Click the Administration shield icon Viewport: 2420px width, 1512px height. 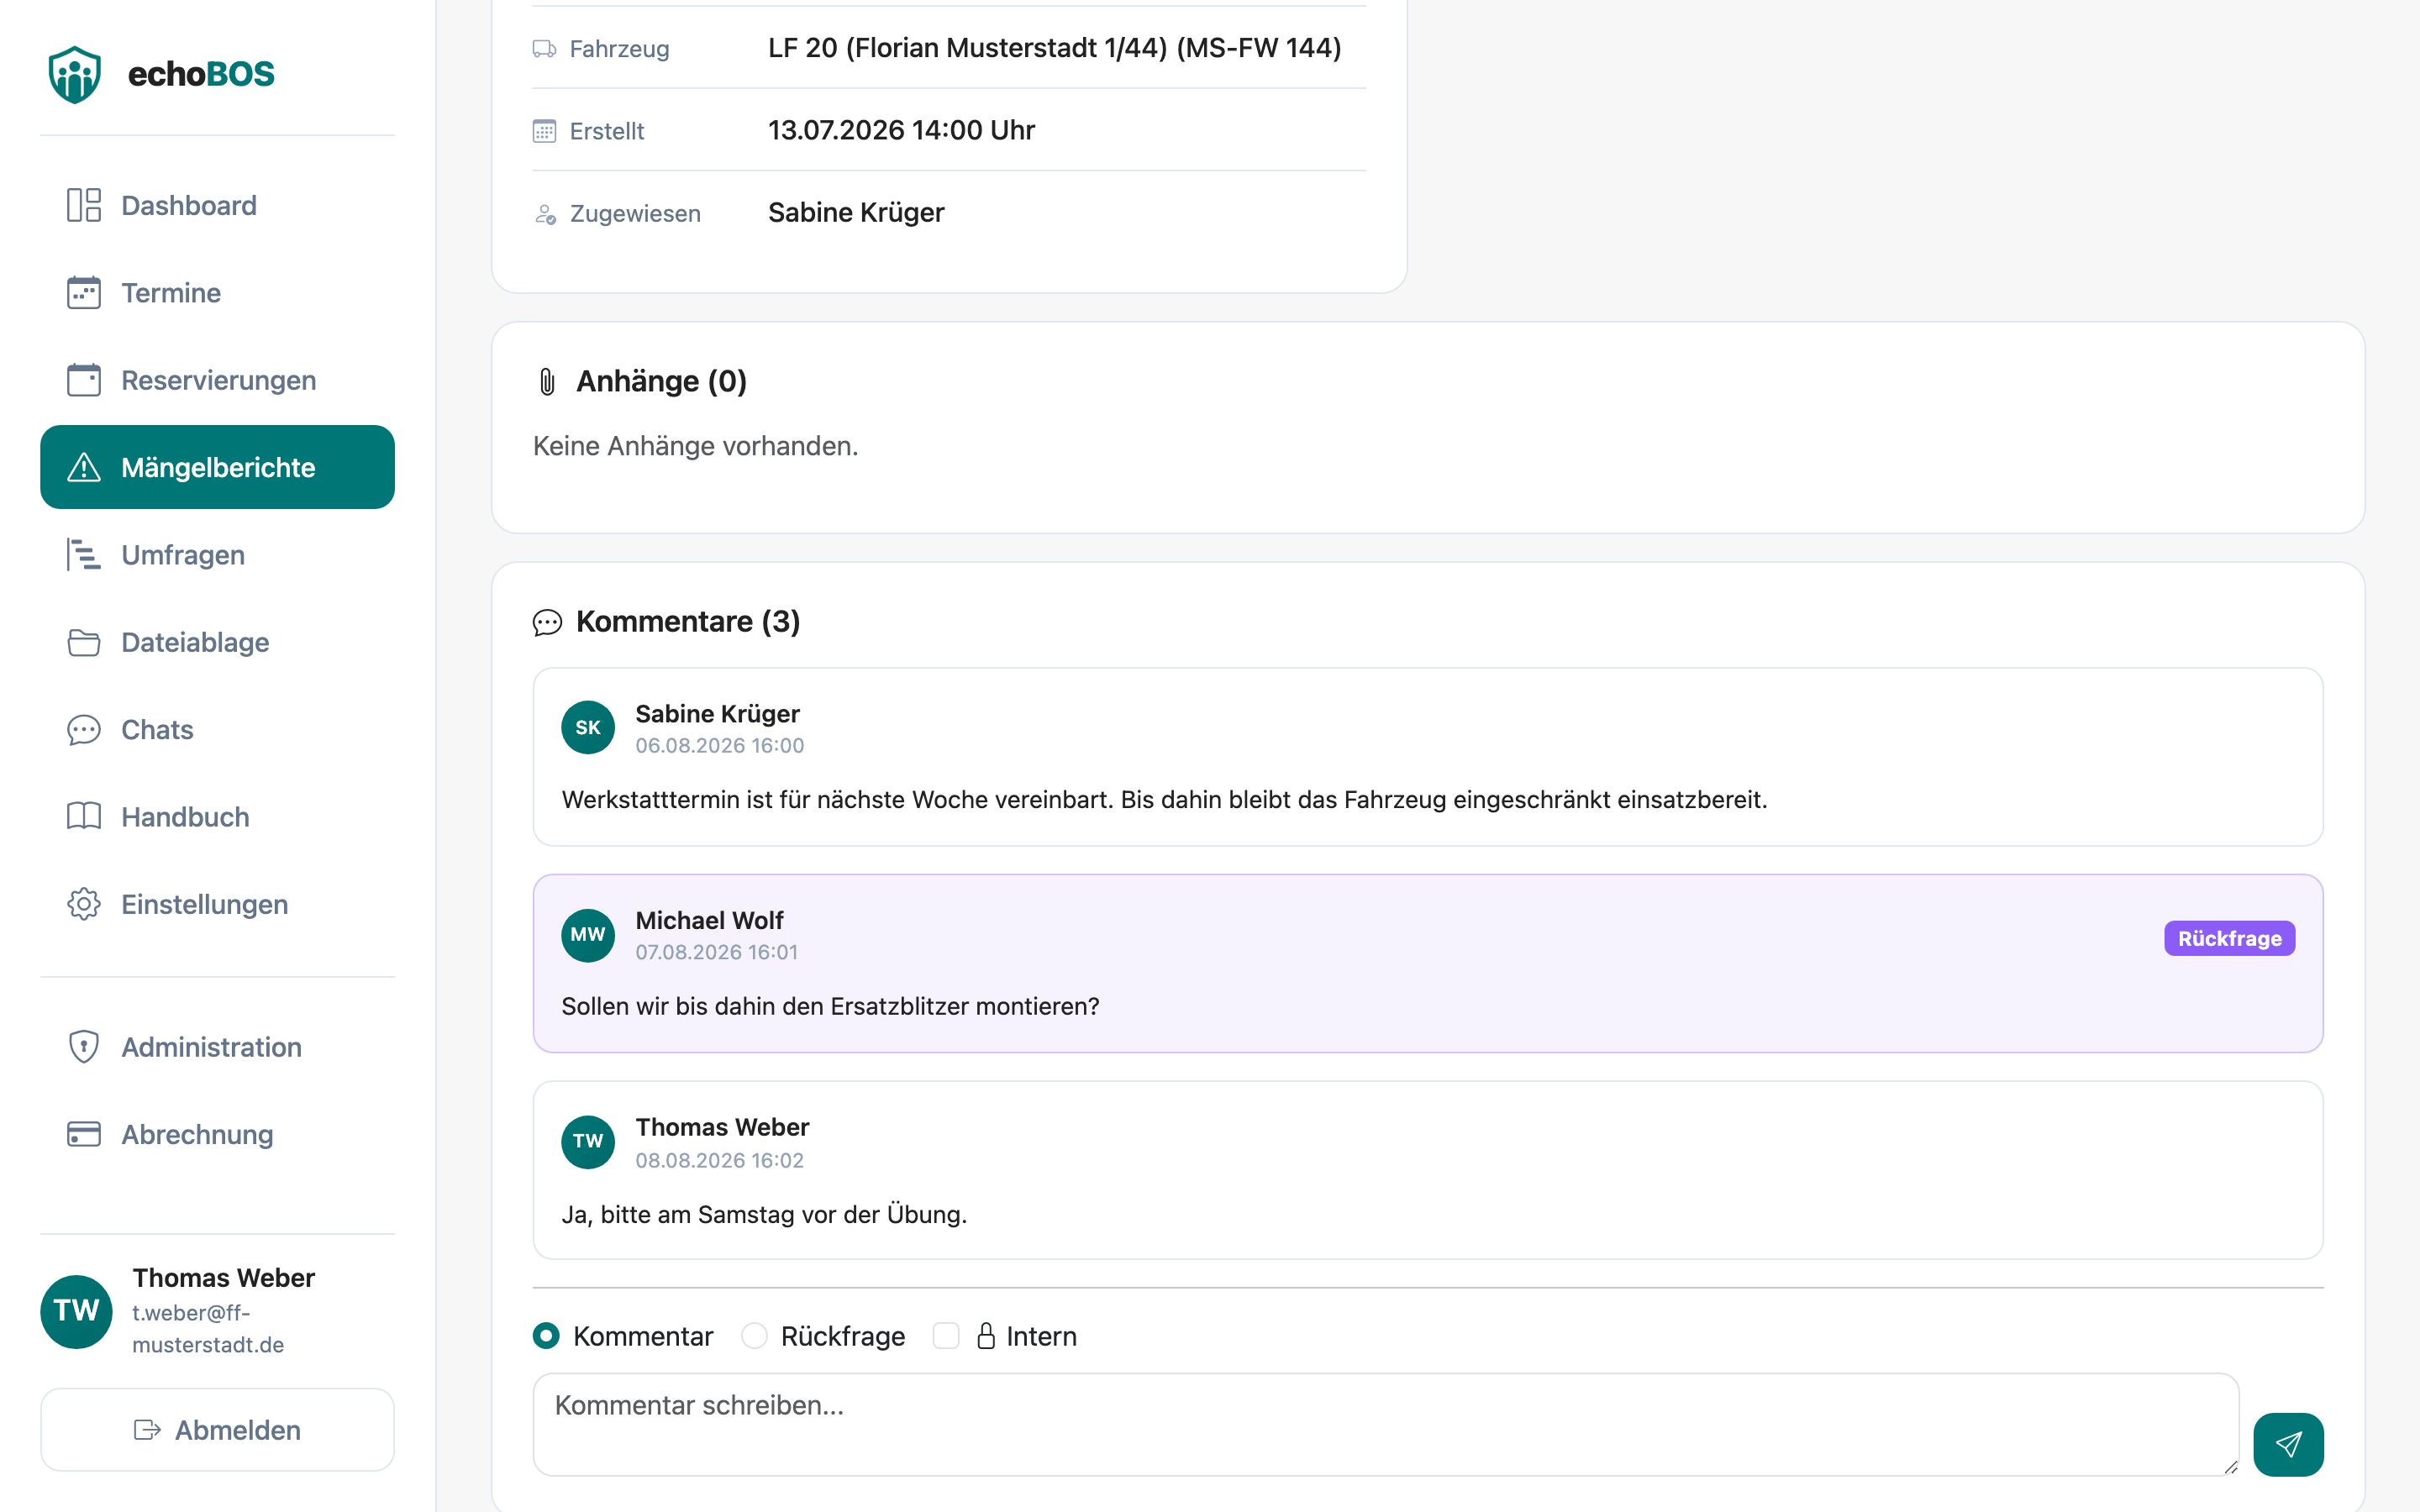[84, 1047]
